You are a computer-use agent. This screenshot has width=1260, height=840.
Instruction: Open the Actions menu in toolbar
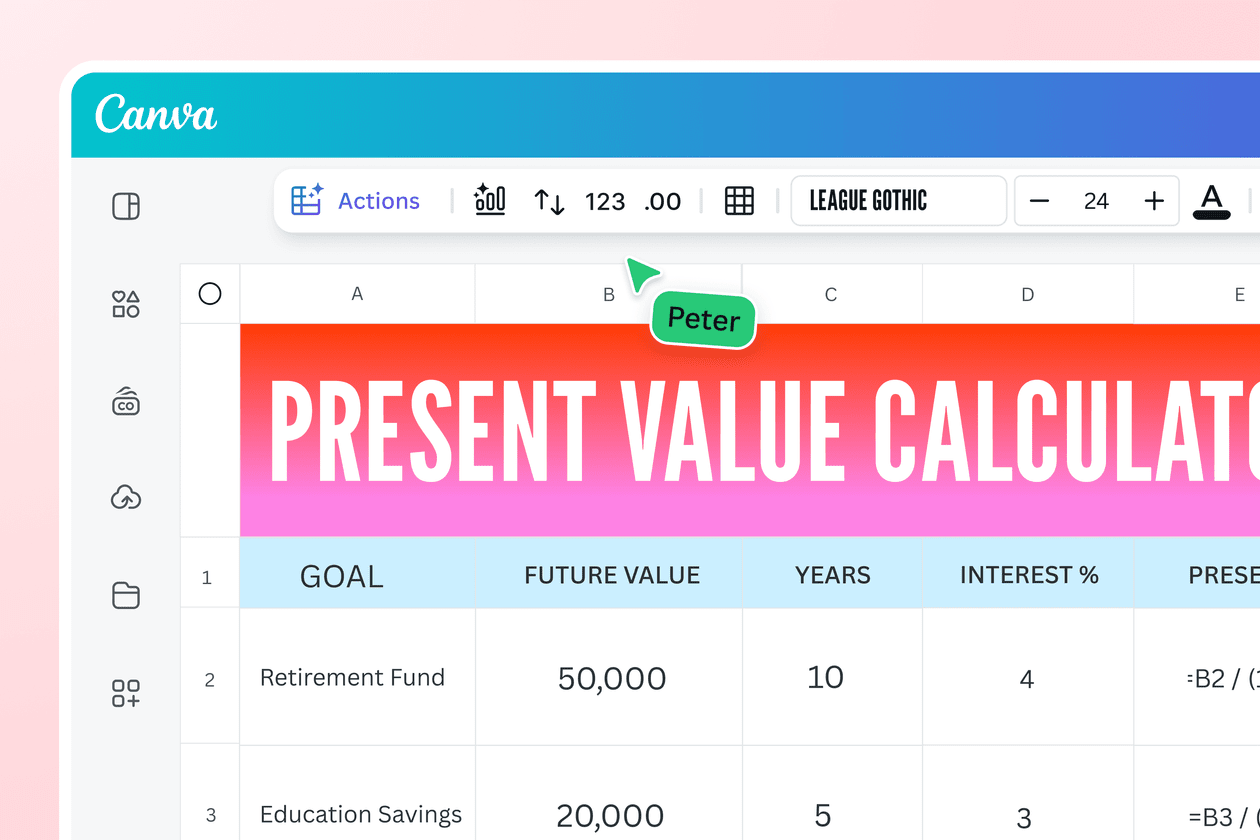[357, 201]
